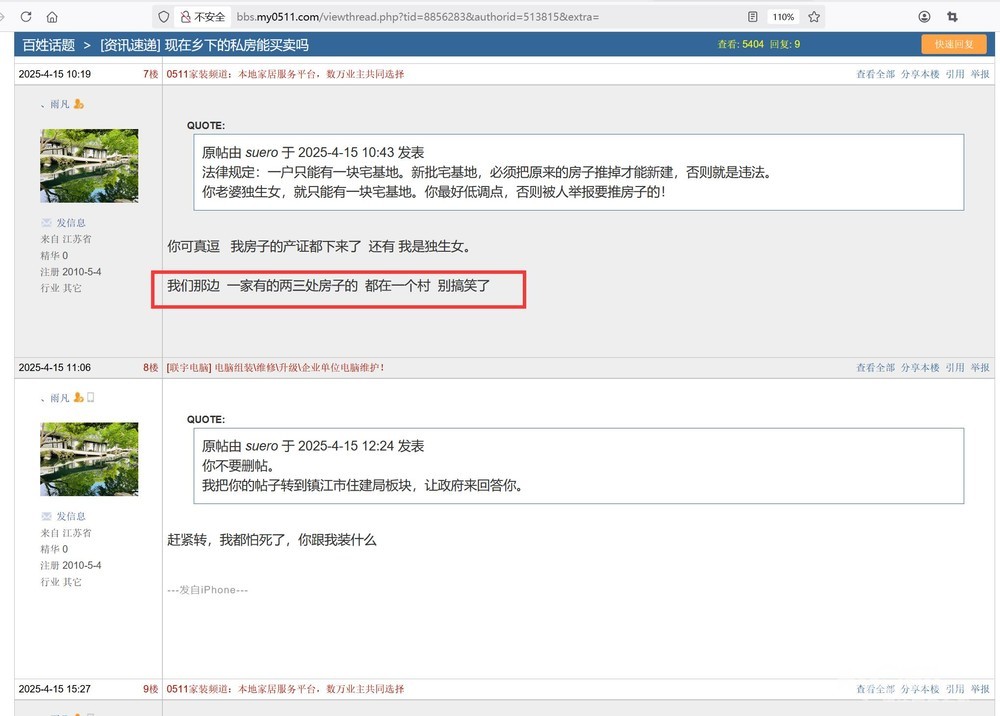Image resolution: width=1000 pixels, height=716 pixels.
Task: Open the extensions crop-shaped toolbar icon
Action: pos(952,17)
